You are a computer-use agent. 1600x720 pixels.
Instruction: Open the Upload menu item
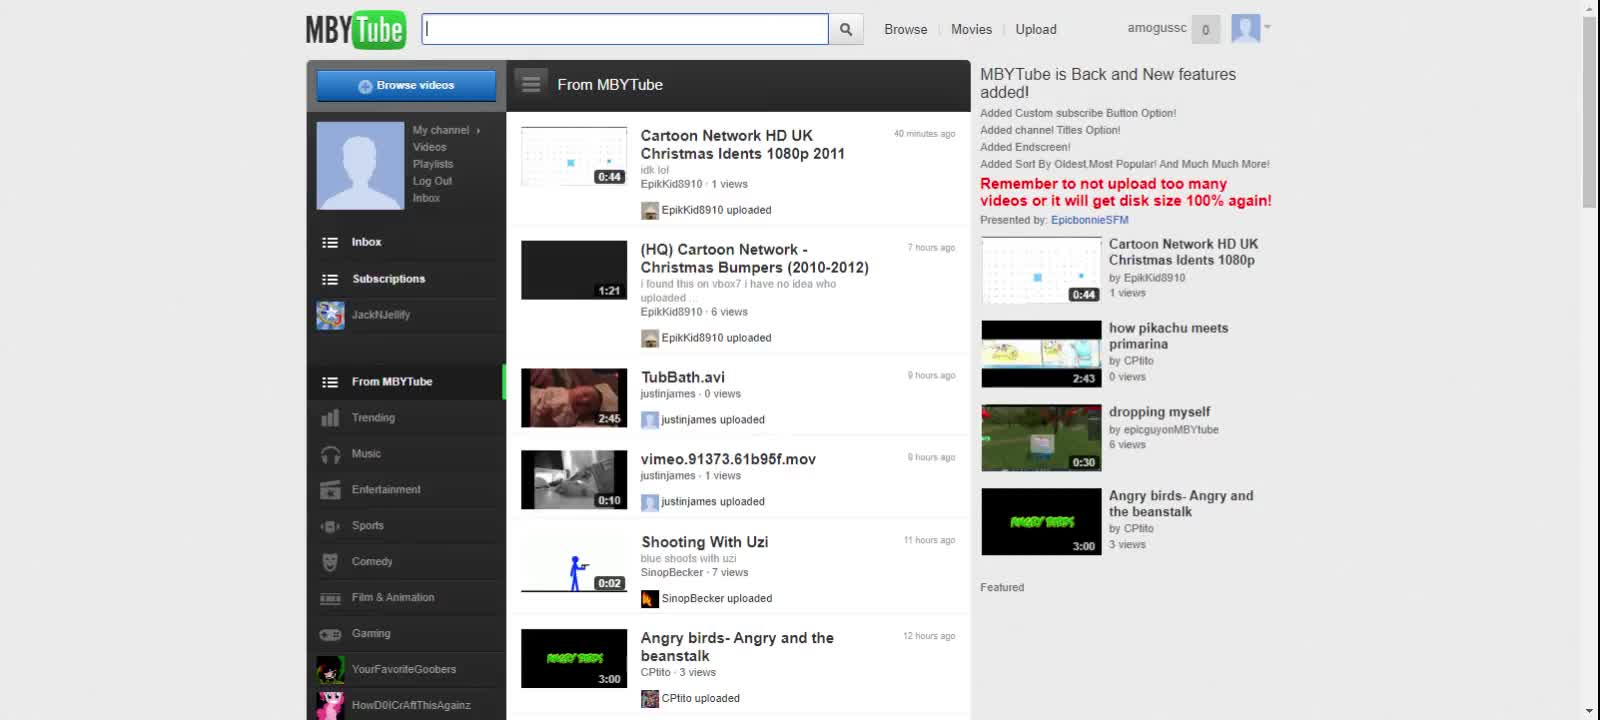pos(1036,29)
